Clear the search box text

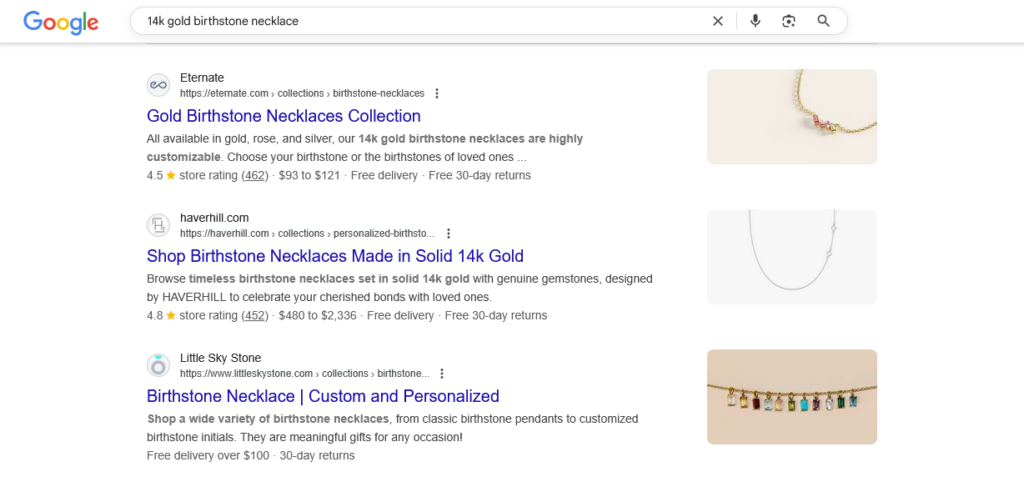717,21
